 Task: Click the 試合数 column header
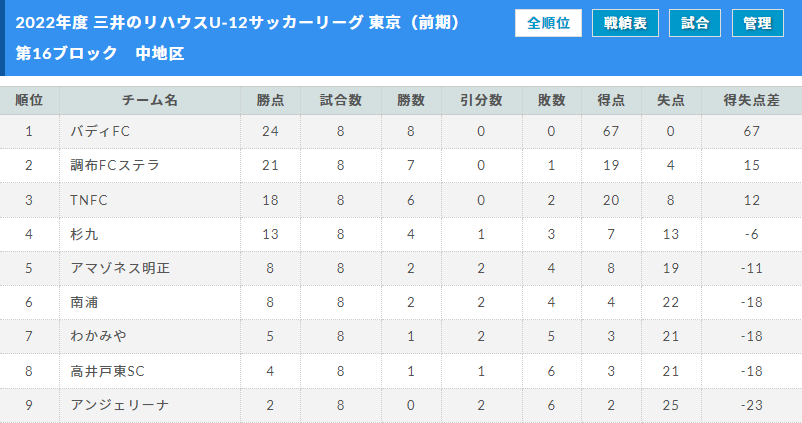coord(341,100)
